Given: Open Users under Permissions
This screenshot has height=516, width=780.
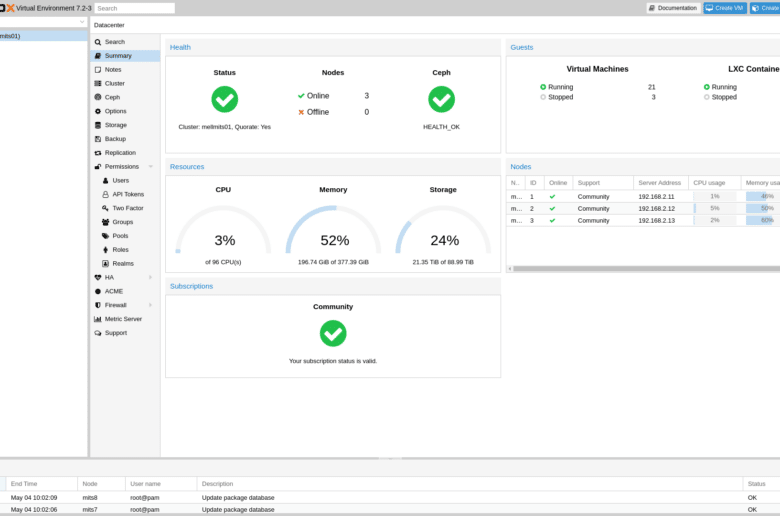Looking at the screenshot, I should click(x=121, y=181).
